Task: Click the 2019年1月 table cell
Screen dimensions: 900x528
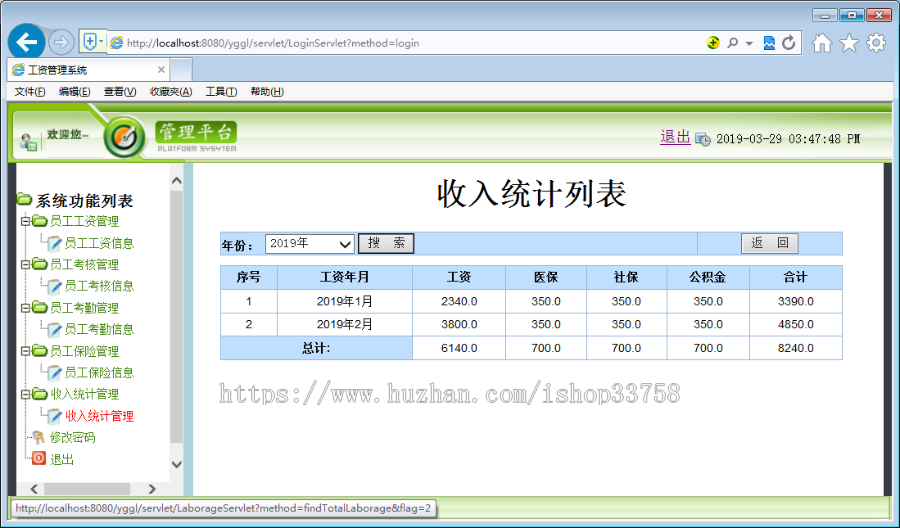Action: coord(344,301)
